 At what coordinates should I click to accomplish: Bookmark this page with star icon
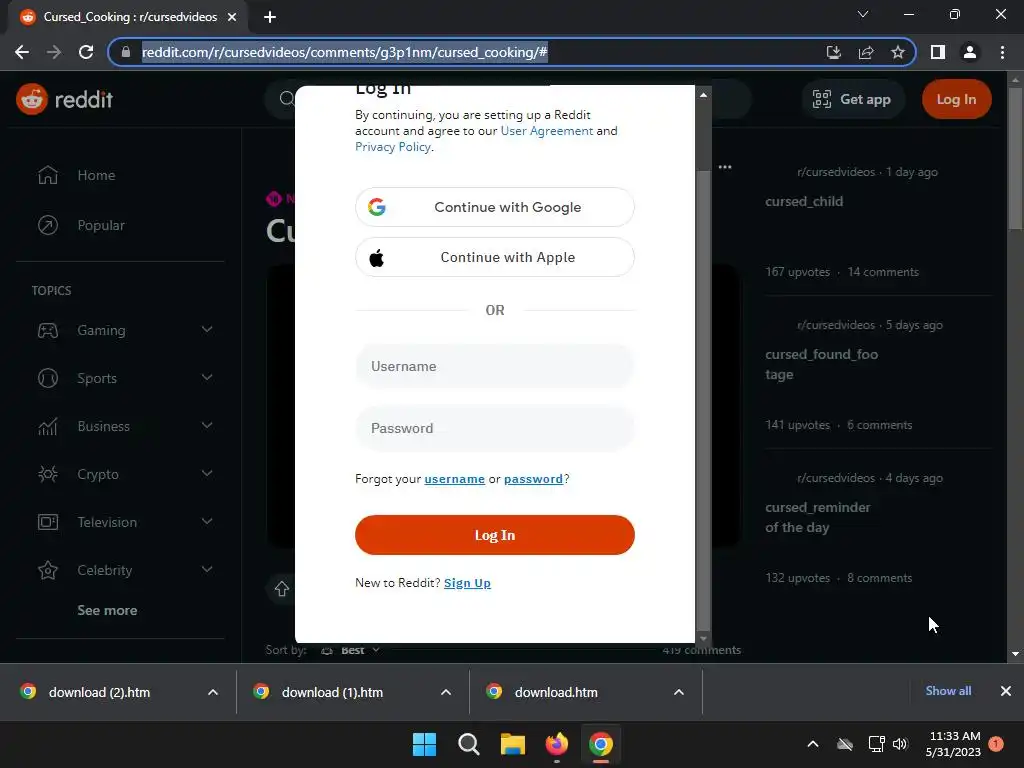pos(898,52)
